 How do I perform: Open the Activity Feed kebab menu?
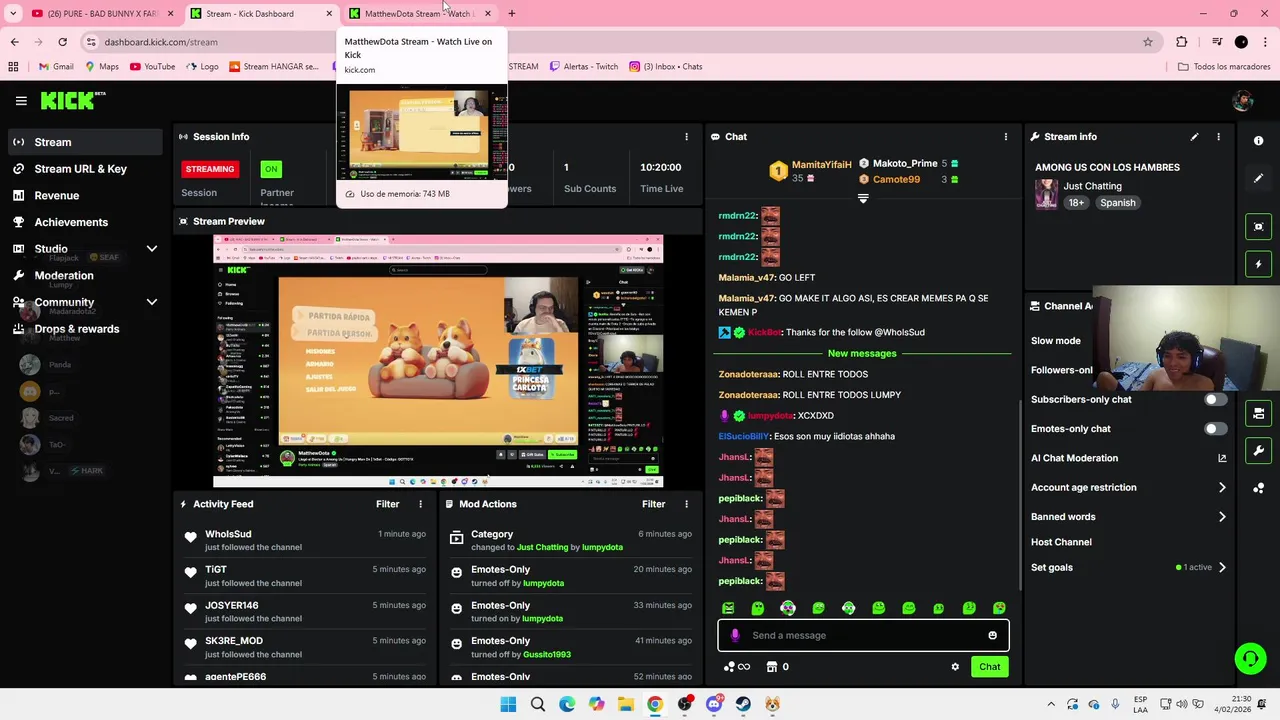420,504
